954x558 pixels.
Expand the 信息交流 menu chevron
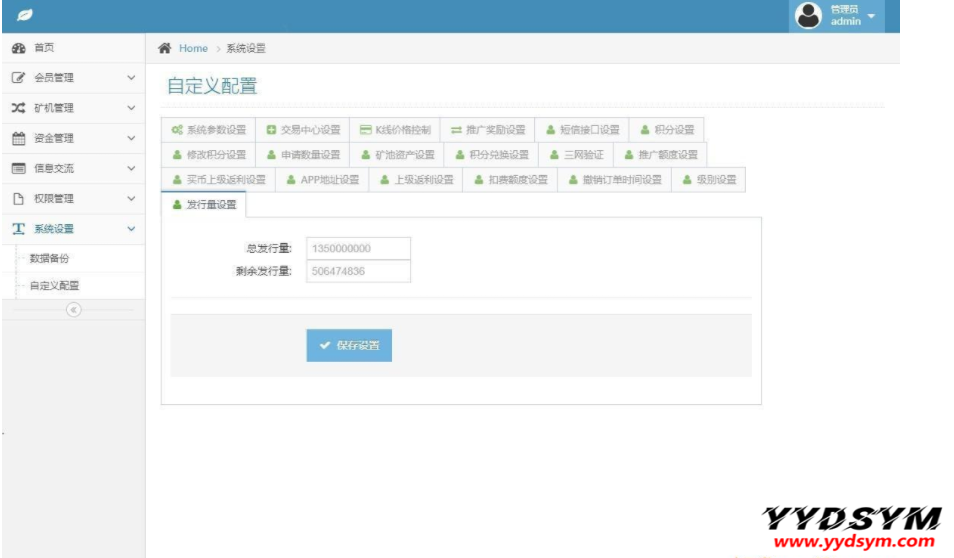[x=131, y=169]
